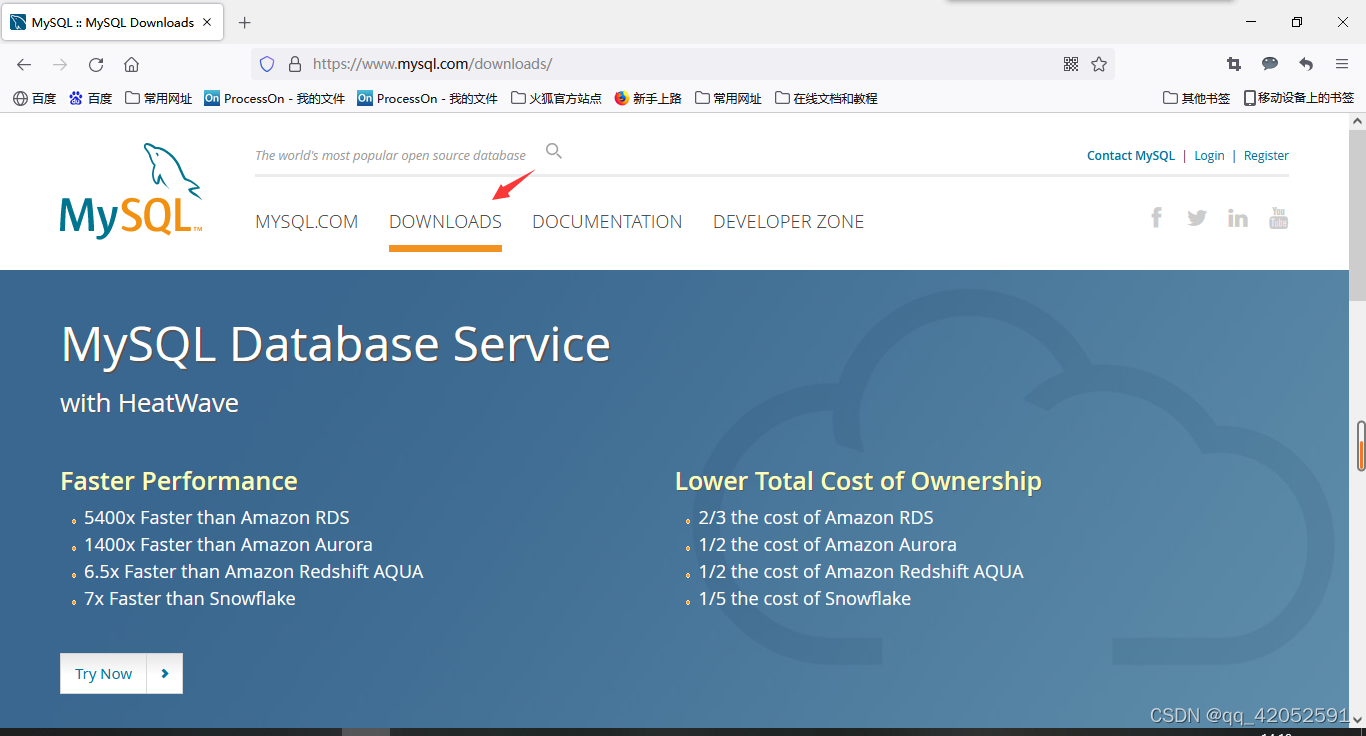Open MySQL LinkedIn icon
Viewport: 1366px width, 736px height.
tap(1238, 218)
